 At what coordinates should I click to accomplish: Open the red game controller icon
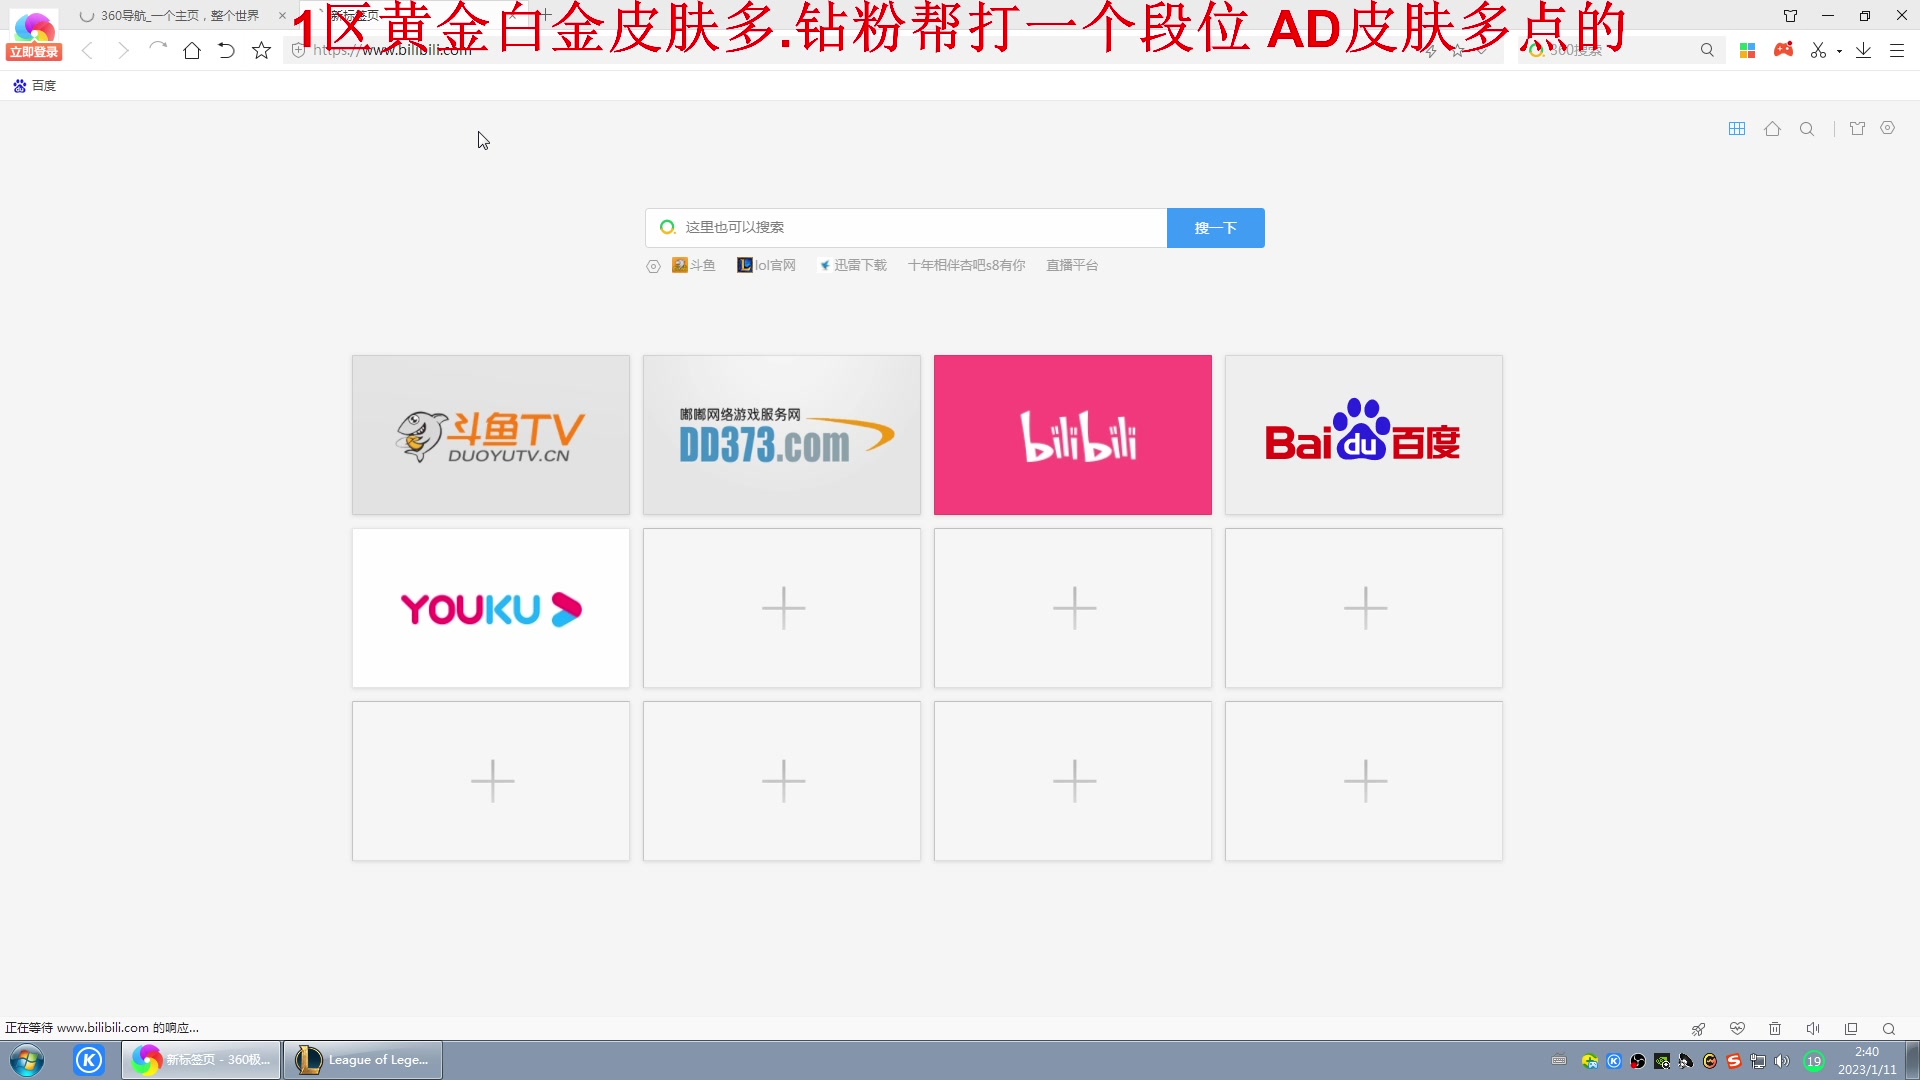(1783, 50)
